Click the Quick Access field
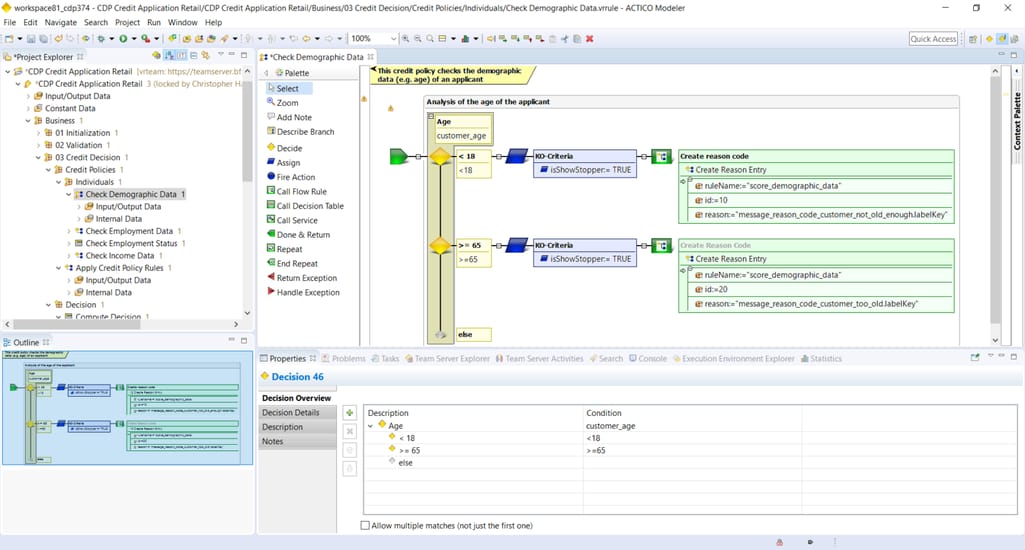Image resolution: width=1025 pixels, height=550 pixels. [x=933, y=39]
